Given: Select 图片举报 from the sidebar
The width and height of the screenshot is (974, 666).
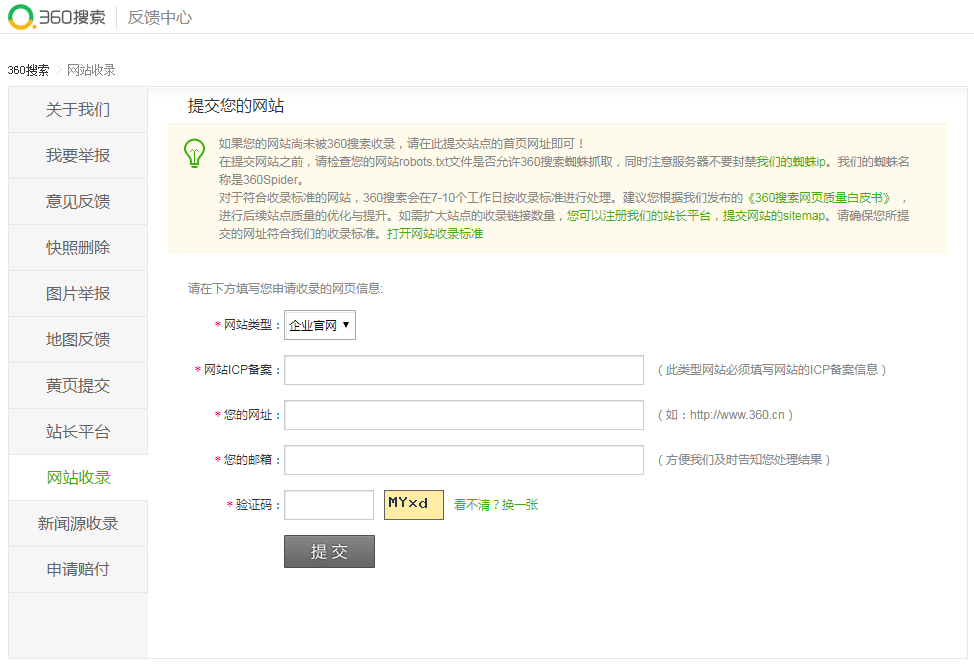Looking at the screenshot, I should tap(78, 294).
